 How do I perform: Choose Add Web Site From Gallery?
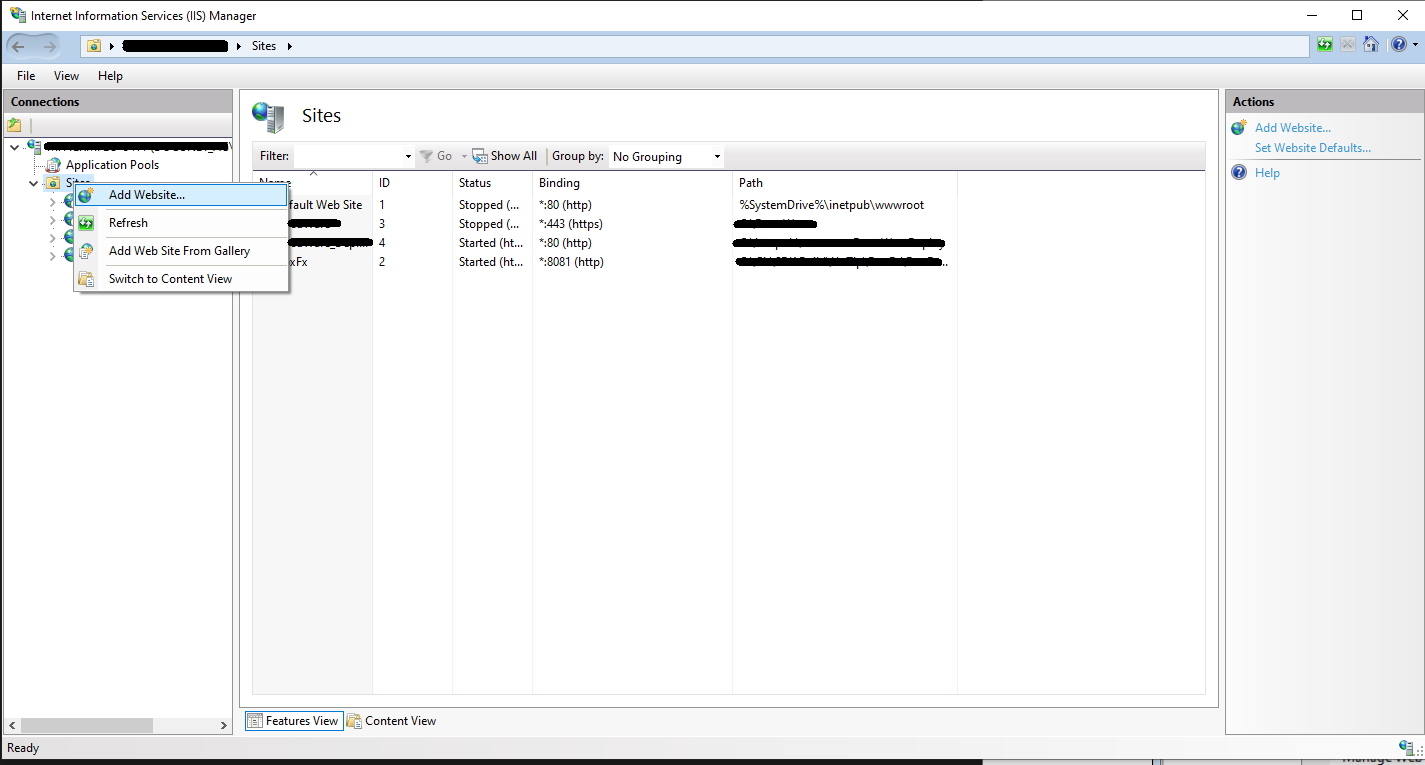pos(182,251)
